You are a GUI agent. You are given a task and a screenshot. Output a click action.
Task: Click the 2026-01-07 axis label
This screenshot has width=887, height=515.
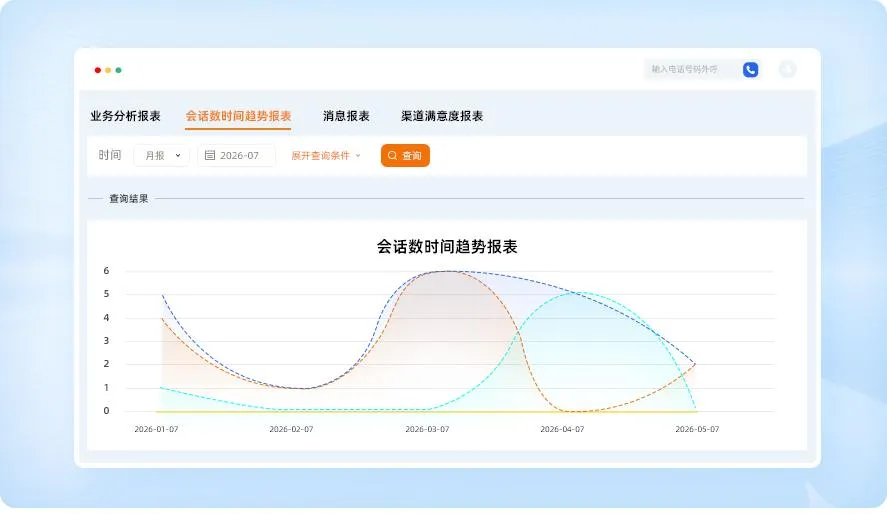pyautogui.click(x=156, y=430)
